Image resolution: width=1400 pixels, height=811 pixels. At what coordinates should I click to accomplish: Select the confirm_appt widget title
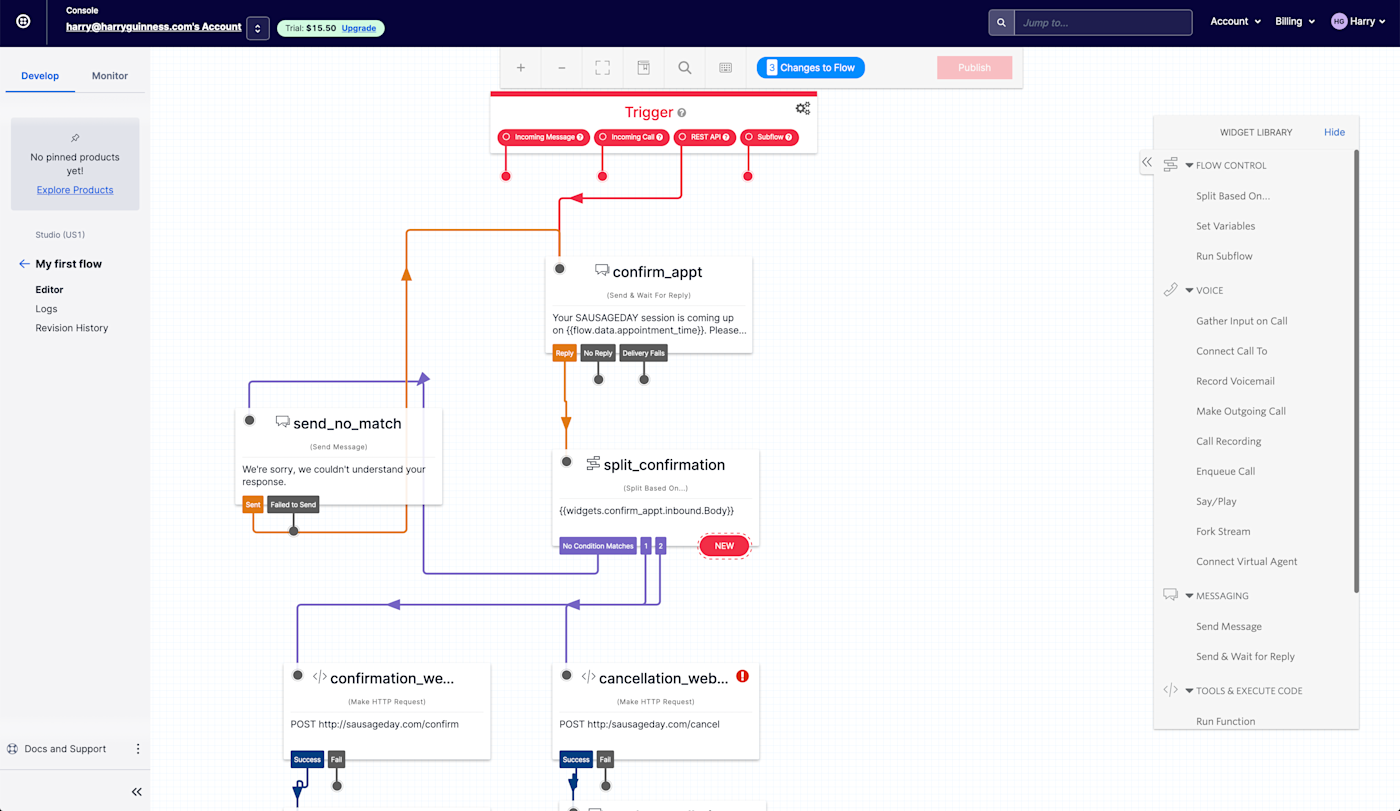[657, 272]
